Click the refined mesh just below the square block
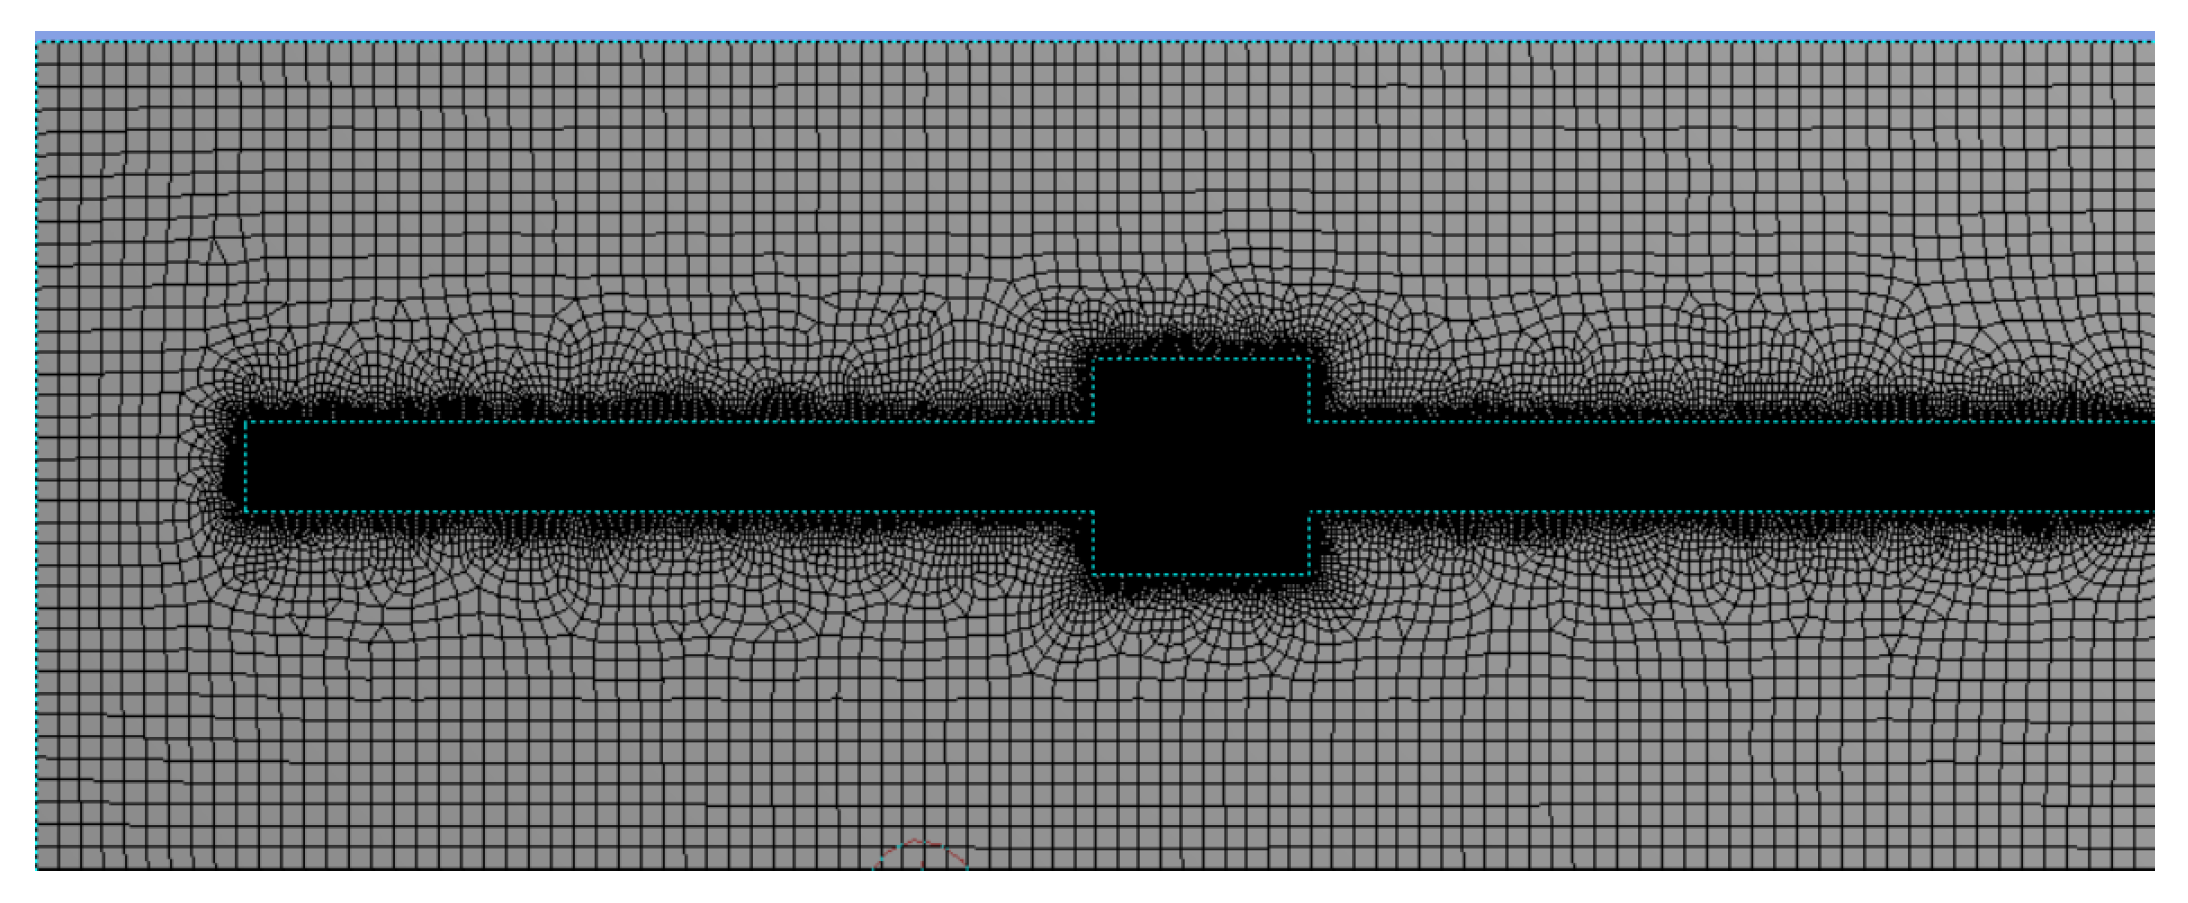Image resolution: width=2188 pixels, height=903 pixels. click(1200, 598)
